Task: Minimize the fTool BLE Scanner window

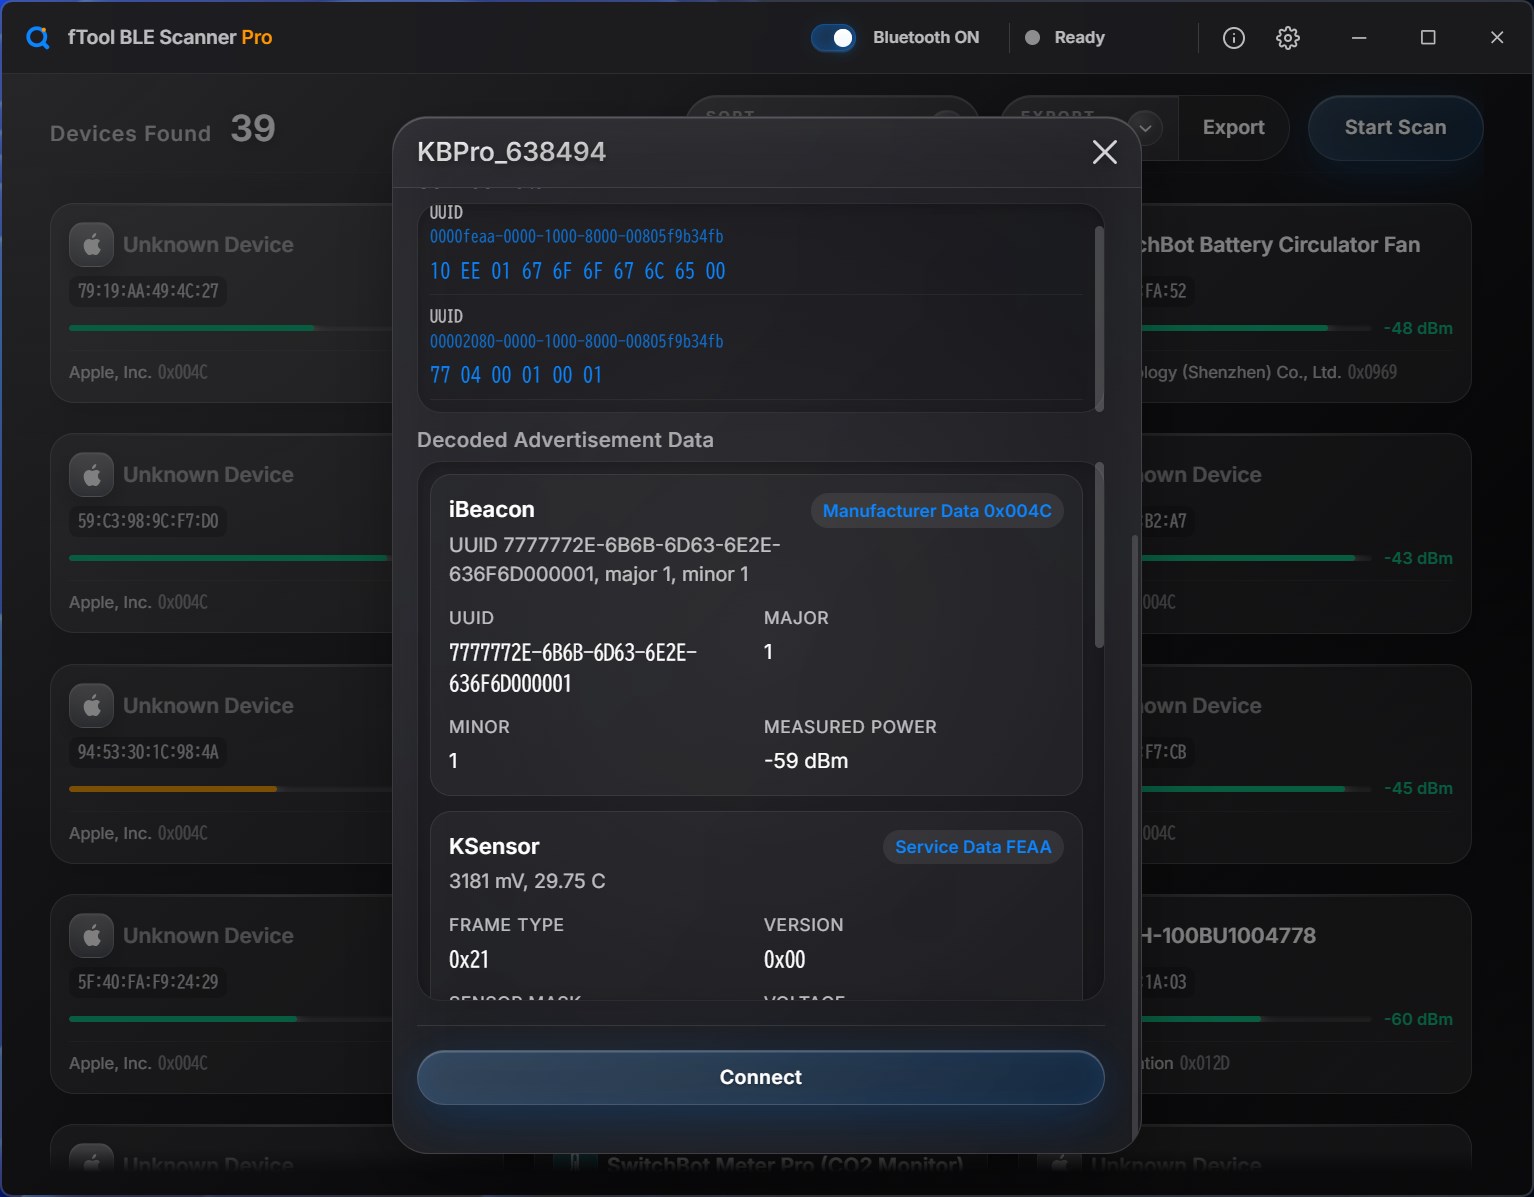Action: tap(1359, 38)
